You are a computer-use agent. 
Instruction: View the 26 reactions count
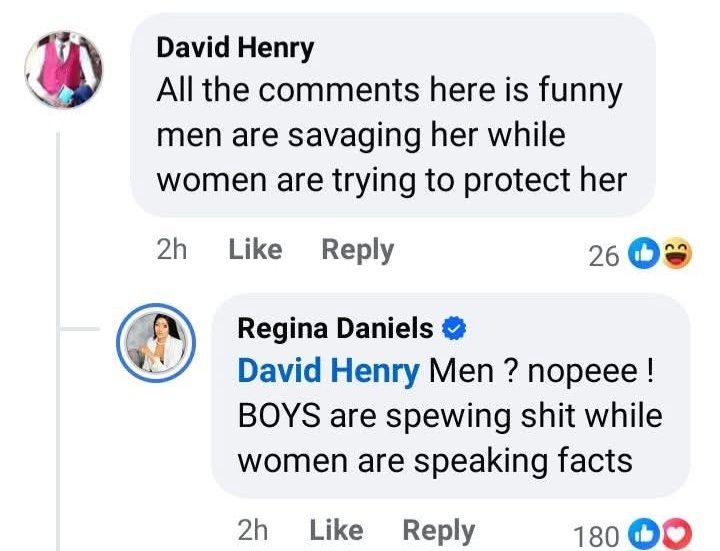[604, 257]
